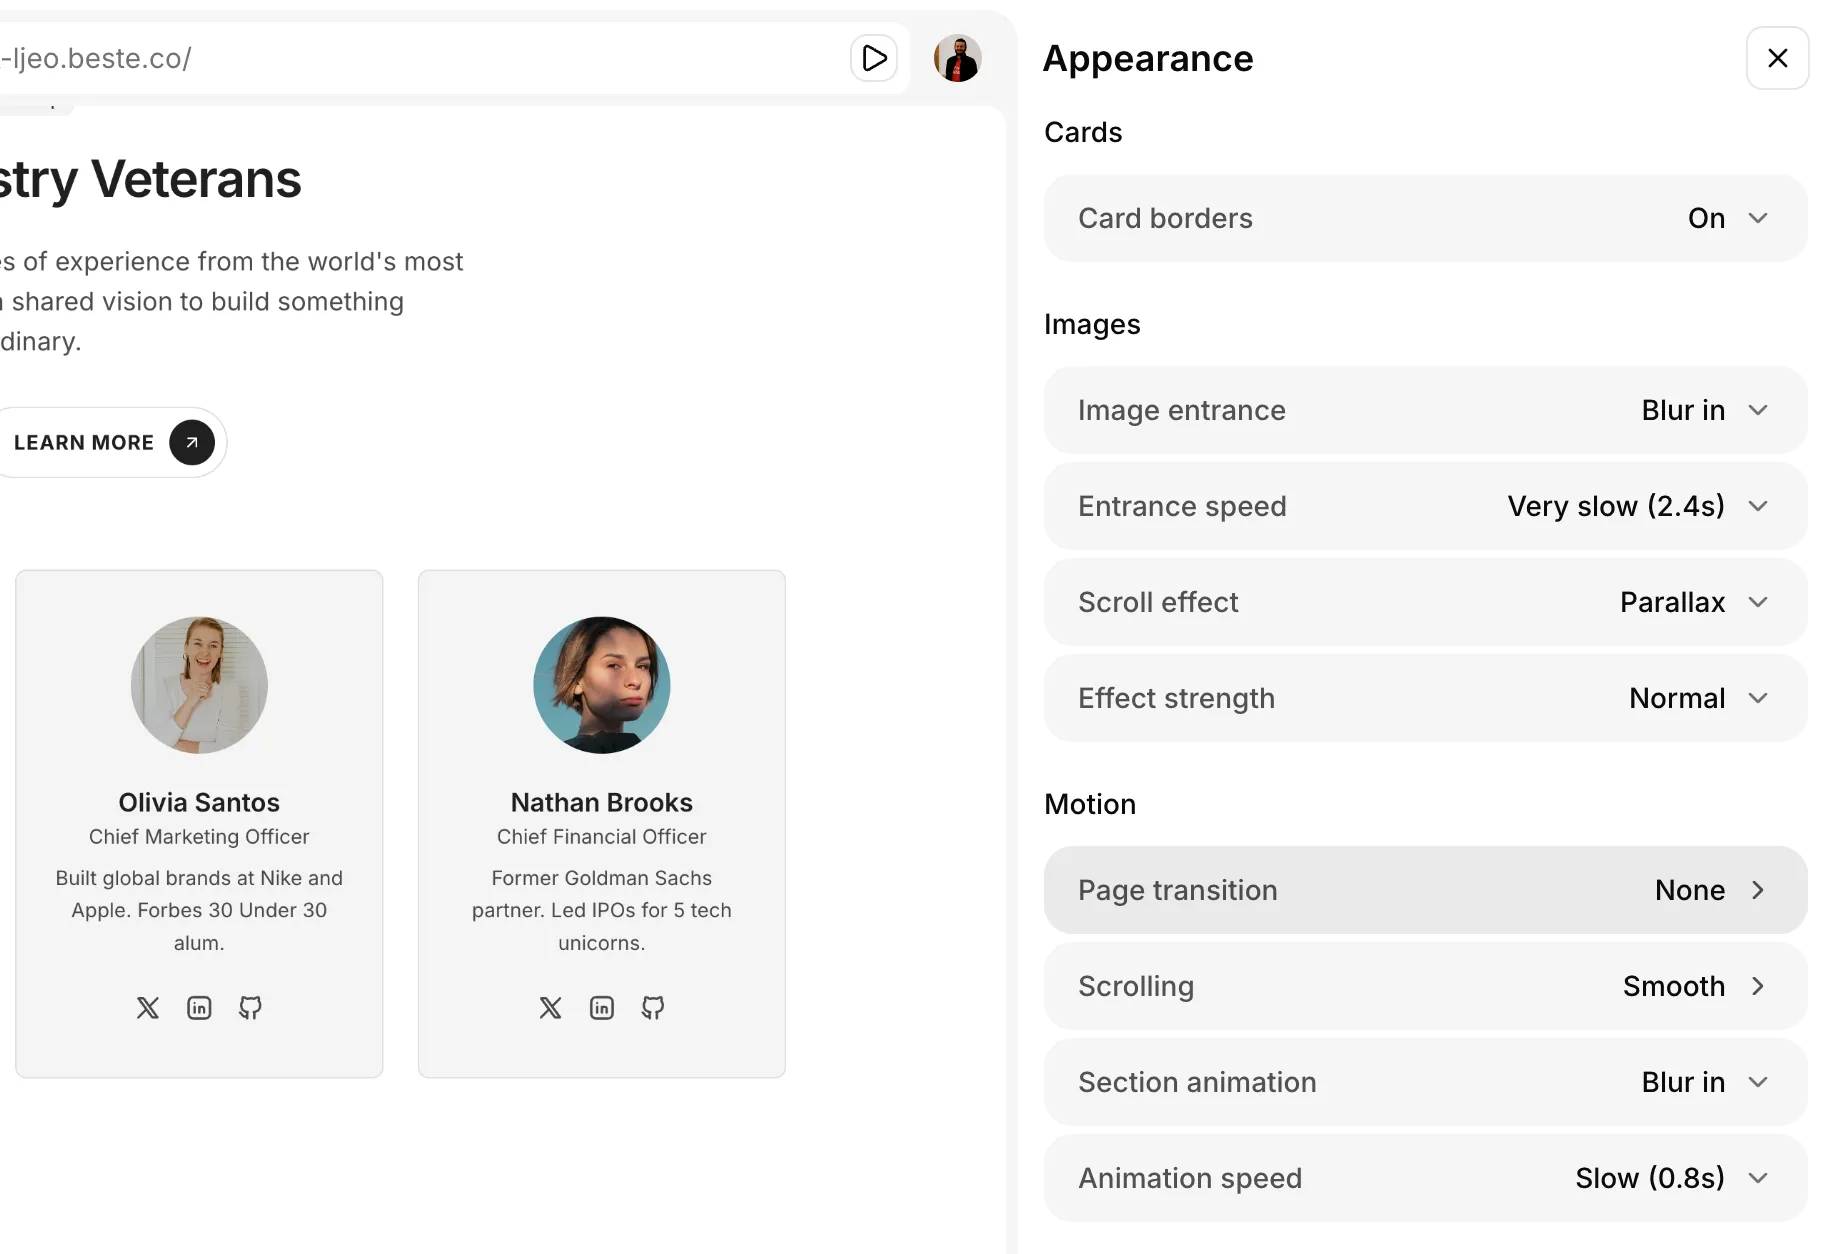The height and width of the screenshot is (1254, 1834).
Task: Open Nathan Brooks' LinkedIn icon
Action: point(602,1008)
